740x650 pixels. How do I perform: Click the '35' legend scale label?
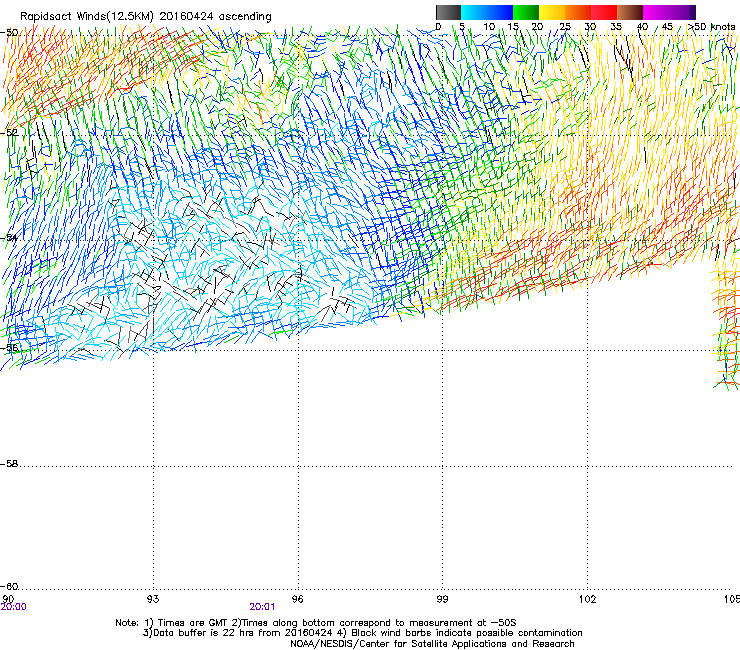pyautogui.click(x=616, y=26)
